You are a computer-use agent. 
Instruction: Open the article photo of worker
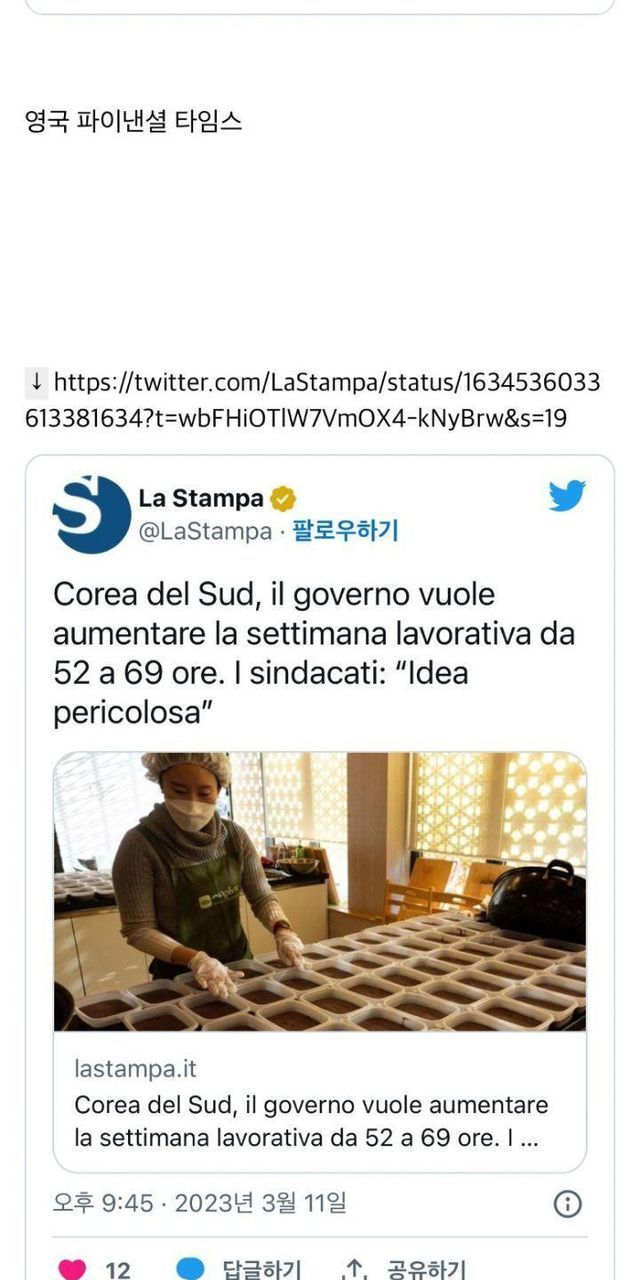pos(320,892)
